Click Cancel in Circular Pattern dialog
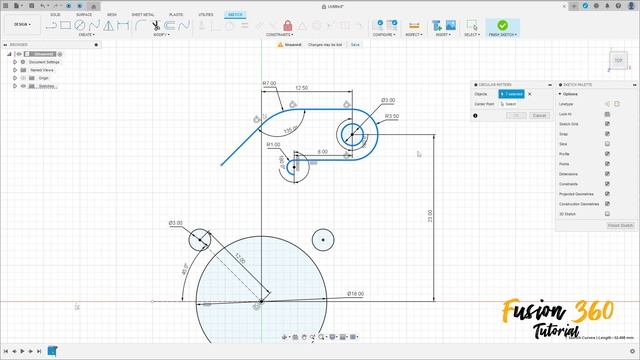The width and height of the screenshot is (640, 360). click(539, 116)
